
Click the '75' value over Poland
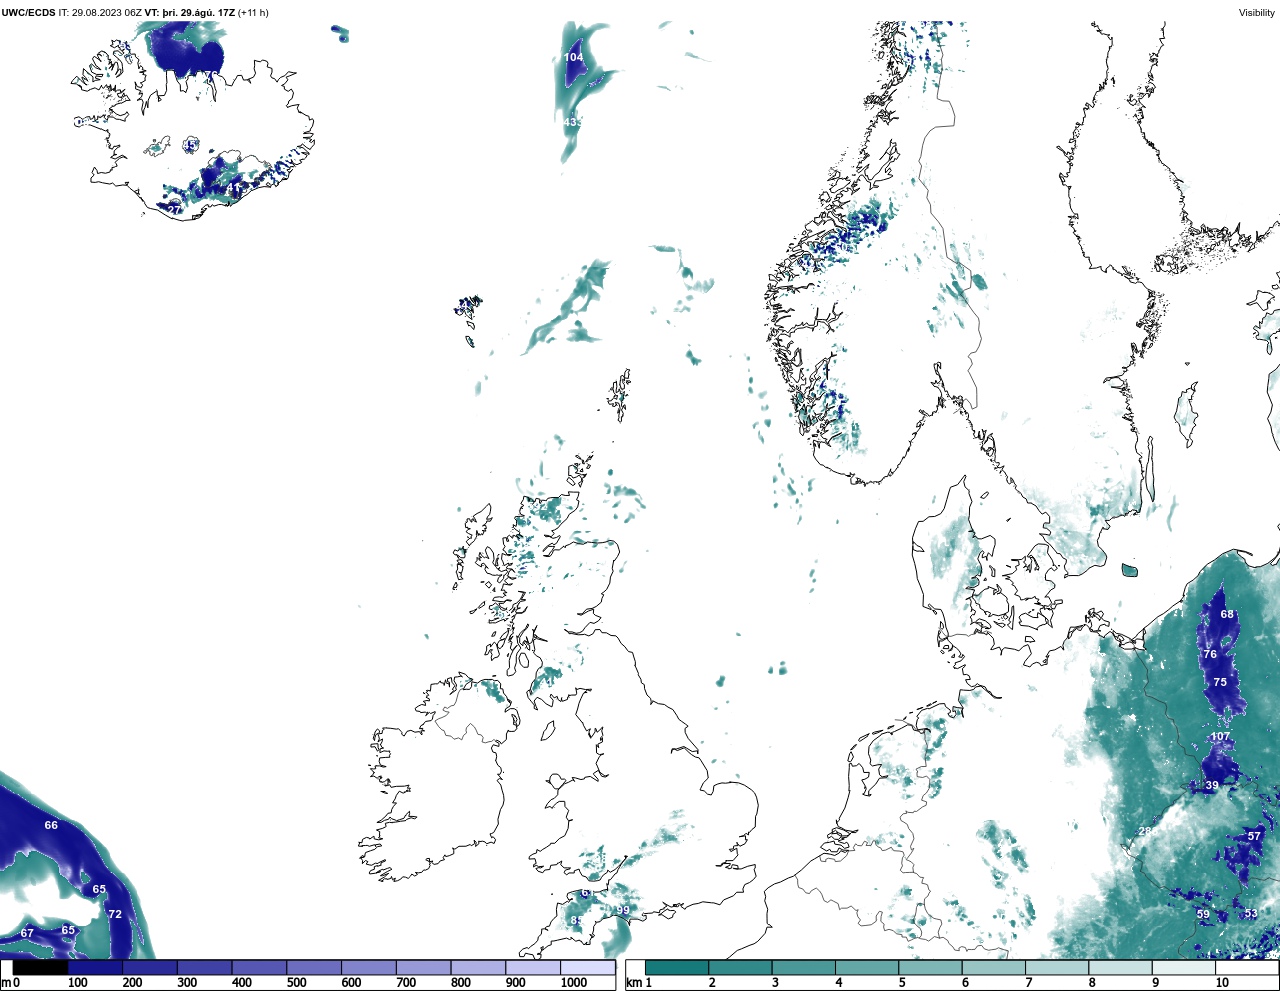(1220, 682)
